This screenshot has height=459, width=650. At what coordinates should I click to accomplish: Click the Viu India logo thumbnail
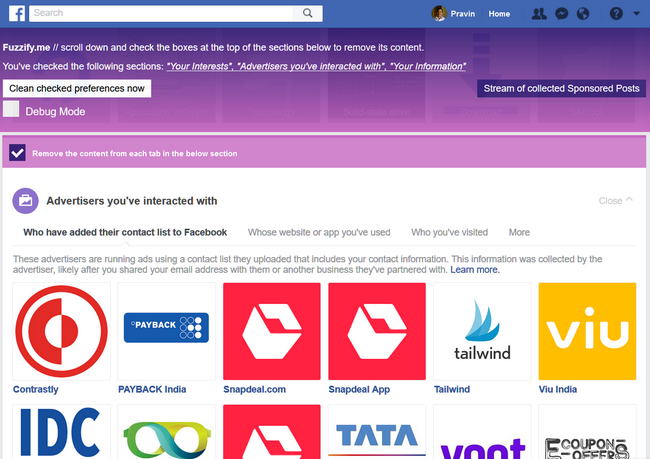[587, 331]
